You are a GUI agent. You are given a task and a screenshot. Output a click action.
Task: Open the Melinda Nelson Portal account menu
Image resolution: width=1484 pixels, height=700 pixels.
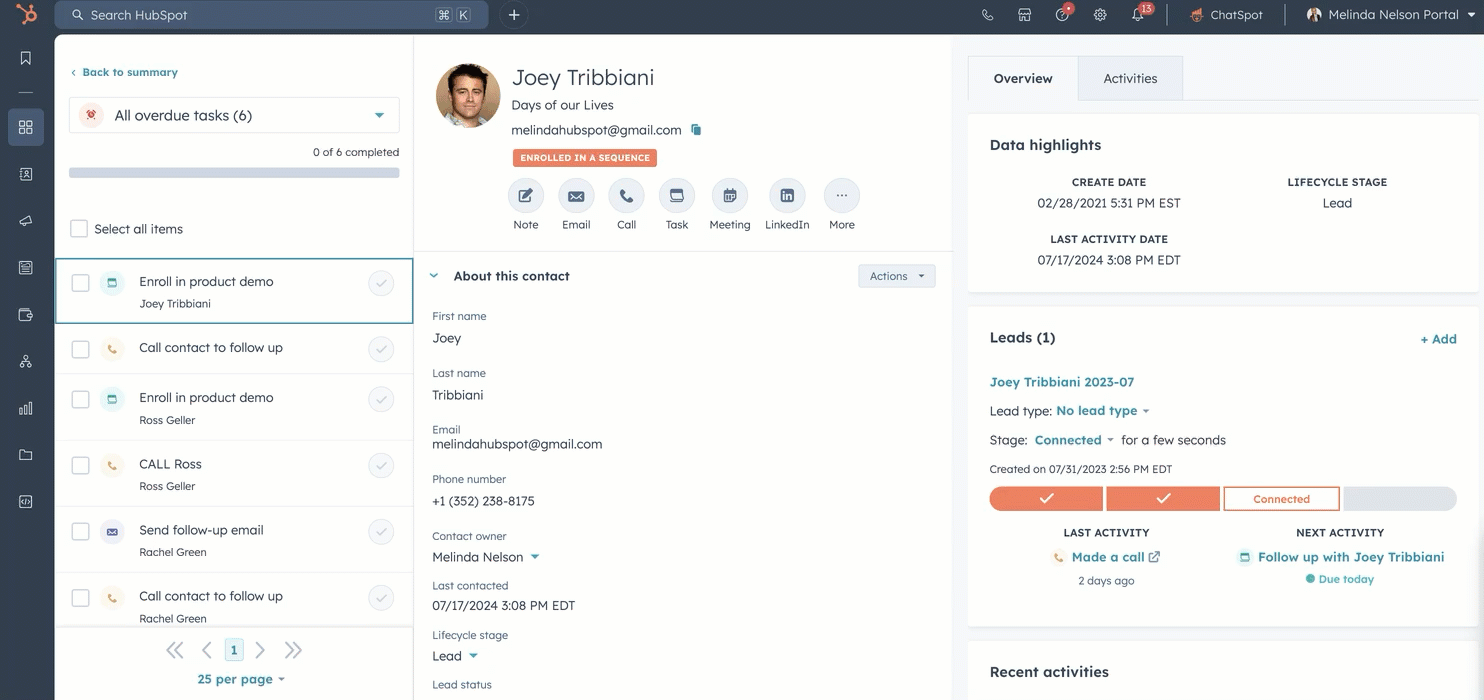pos(1390,15)
